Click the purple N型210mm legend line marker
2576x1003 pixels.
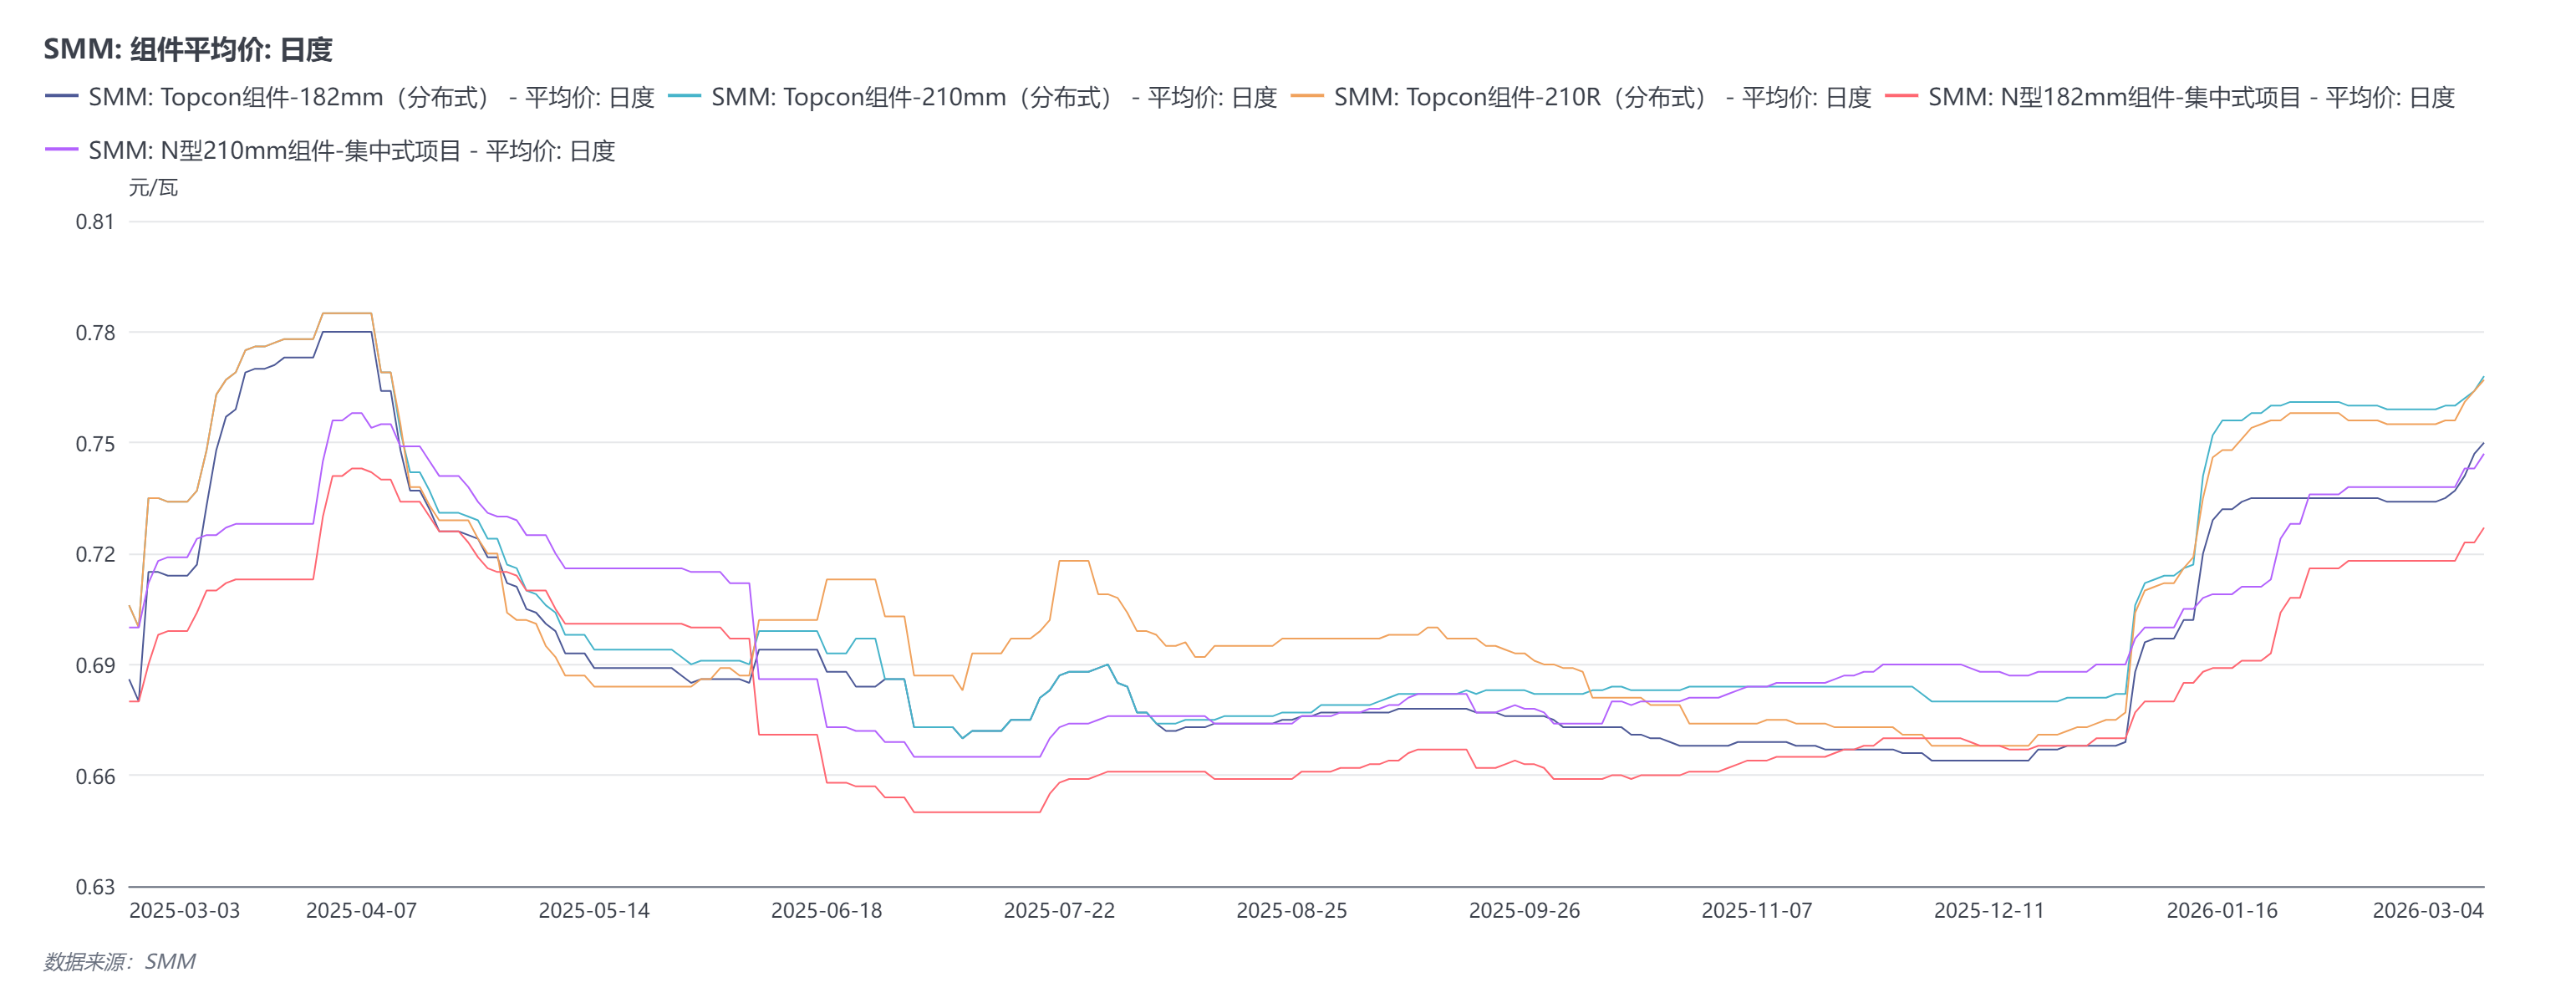tap(62, 150)
